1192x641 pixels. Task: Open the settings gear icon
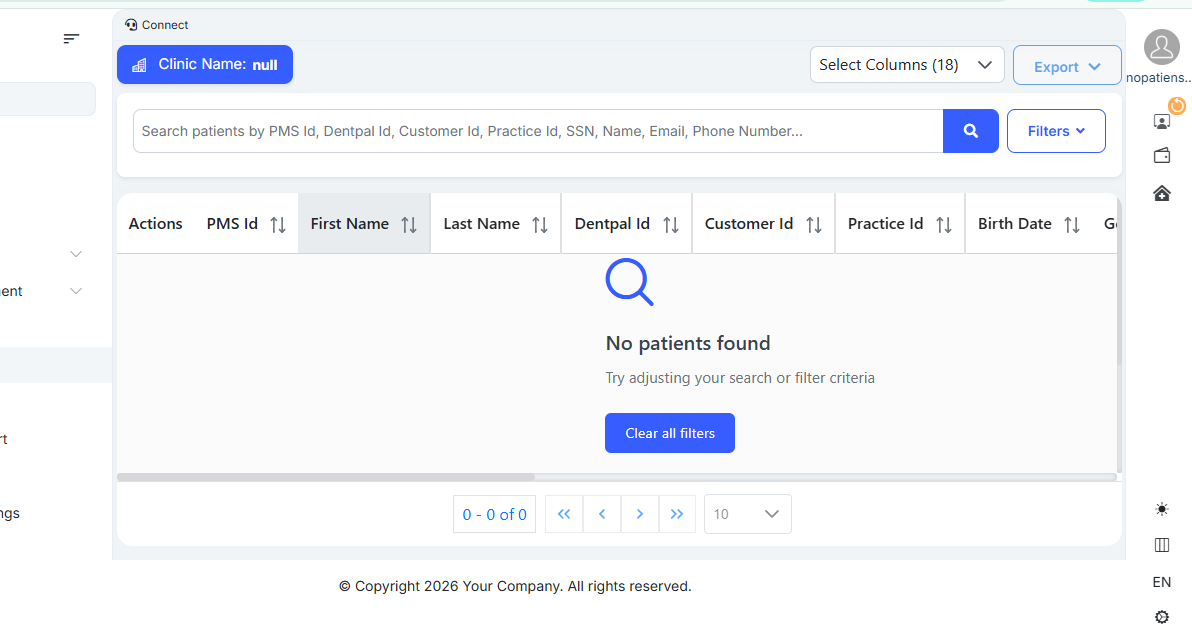[x=1162, y=617]
